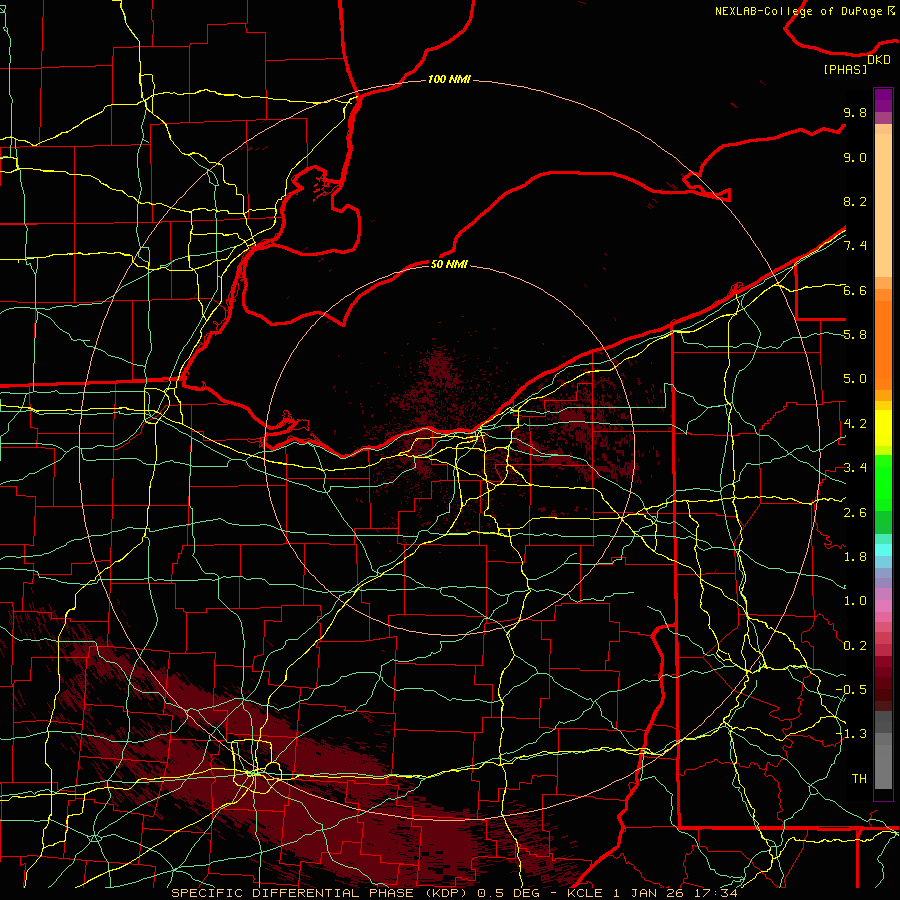Click the 6.6 scale value
The width and height of the screenshot is (900, 900).
[855, 290]
